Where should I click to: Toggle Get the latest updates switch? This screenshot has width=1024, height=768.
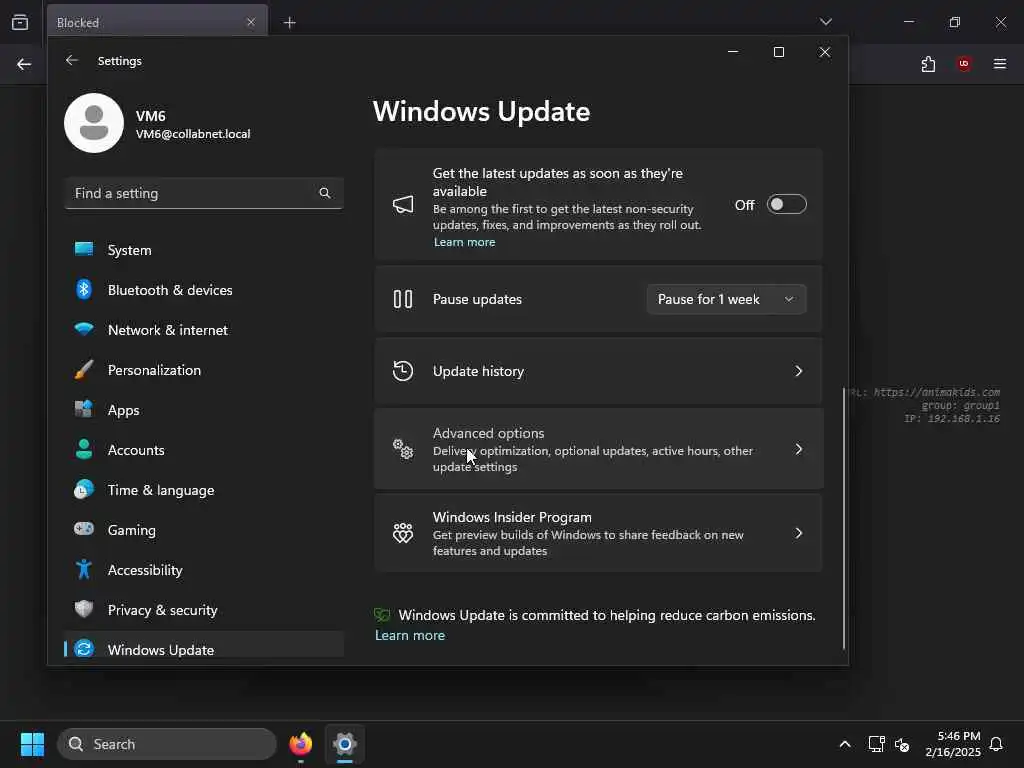[786, 204]
